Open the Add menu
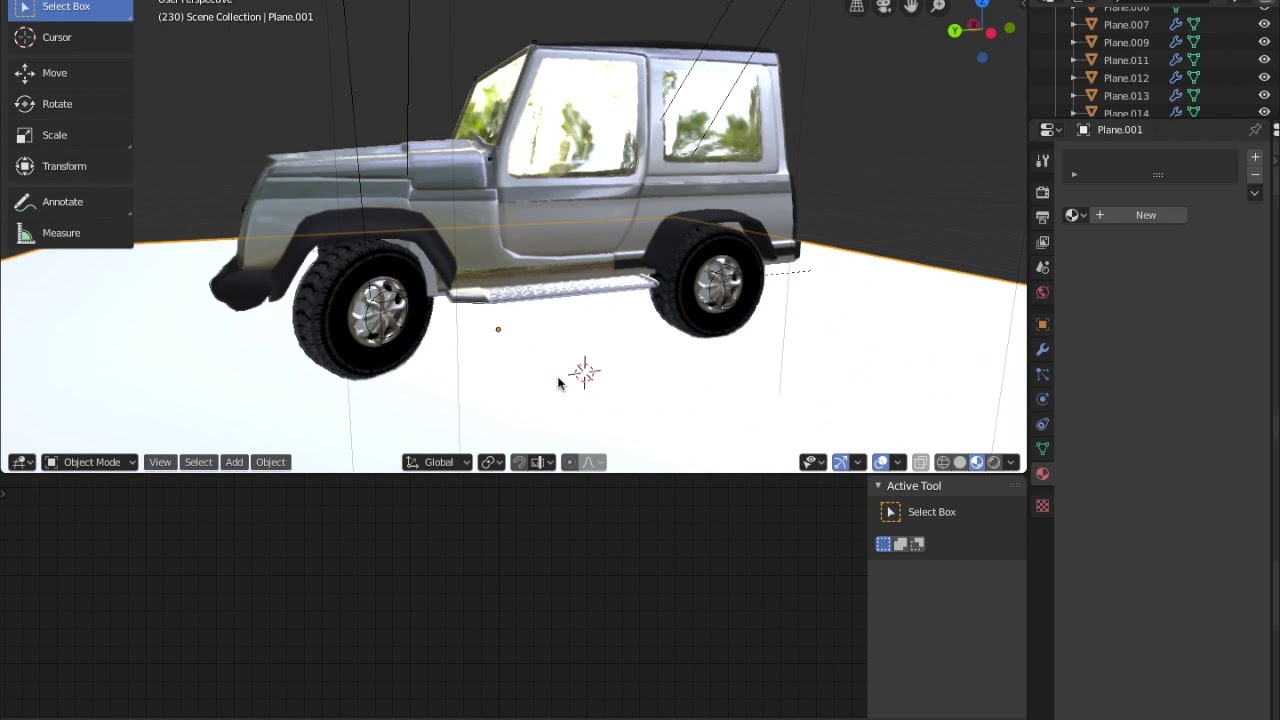 pyautogui.click(x=234, y=462)
